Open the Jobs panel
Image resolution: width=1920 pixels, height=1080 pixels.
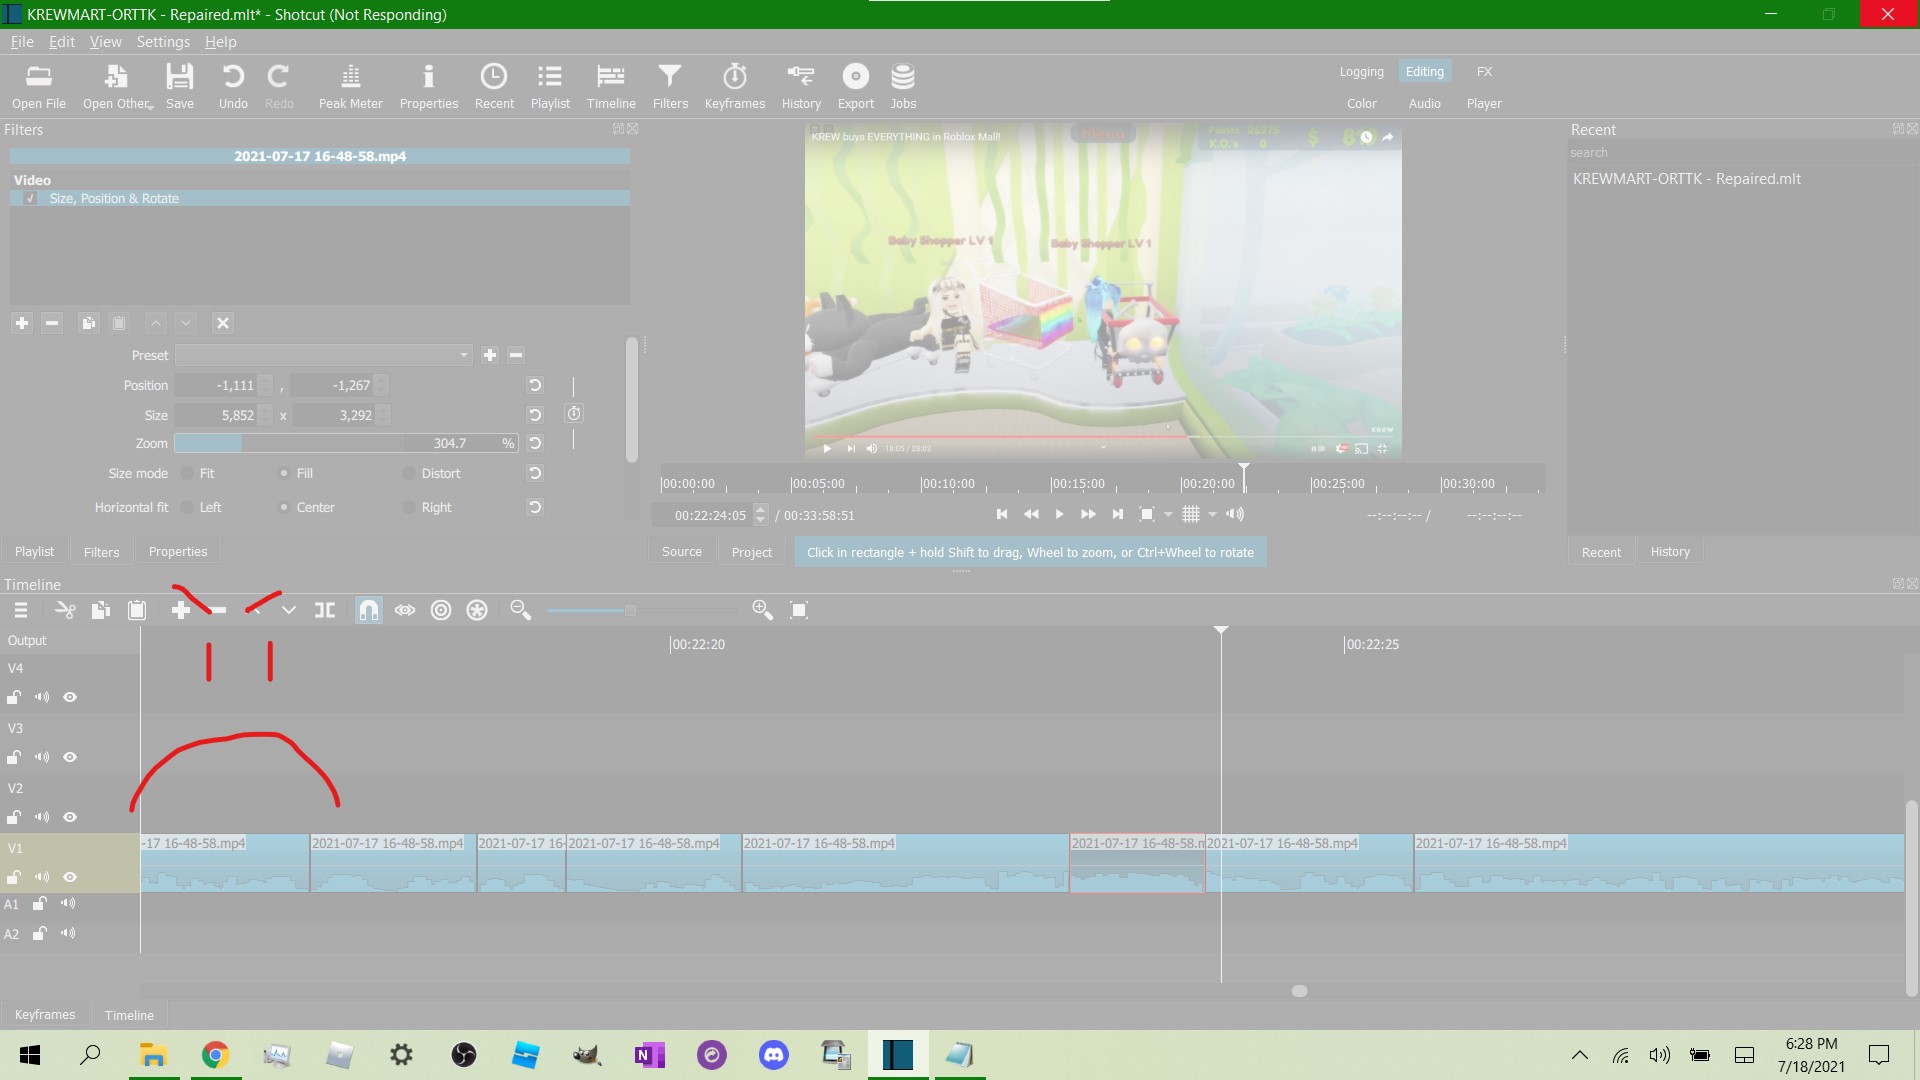(902, 85)
